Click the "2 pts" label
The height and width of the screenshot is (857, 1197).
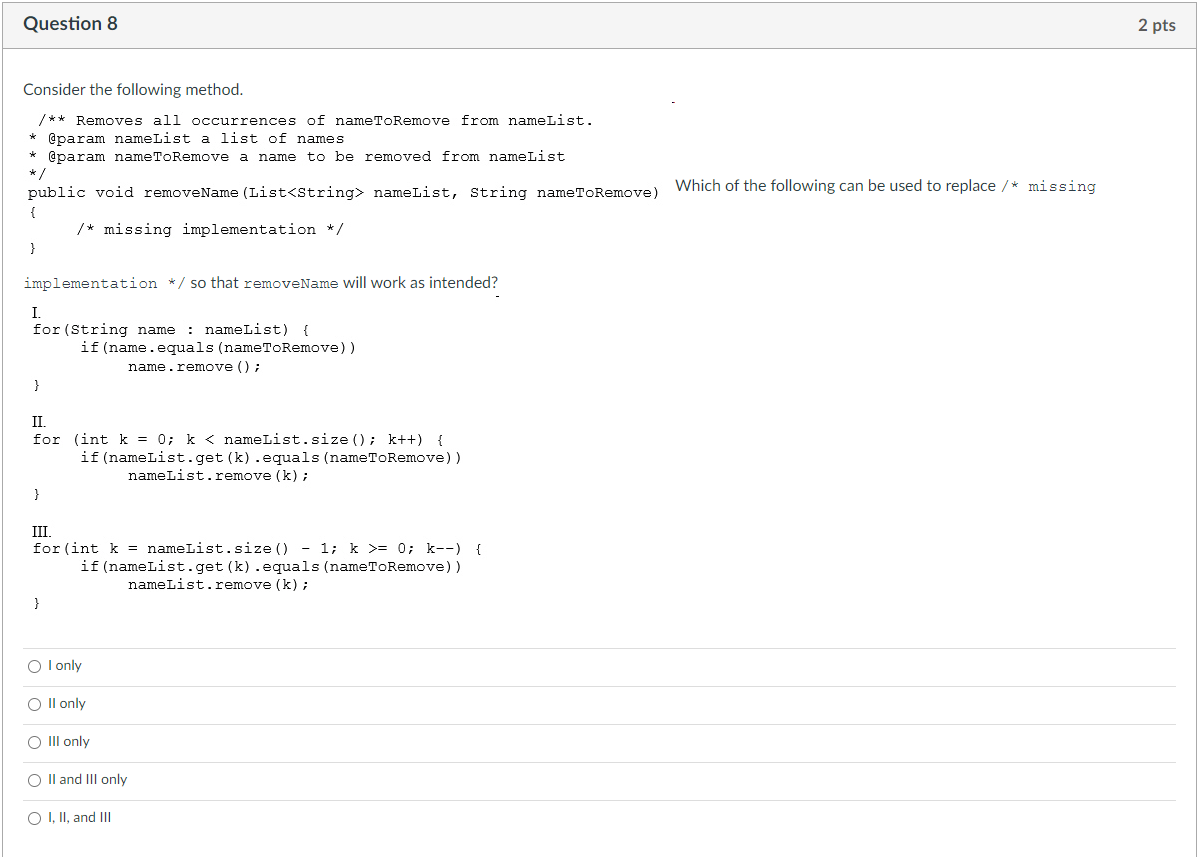tap(1156, 25)
